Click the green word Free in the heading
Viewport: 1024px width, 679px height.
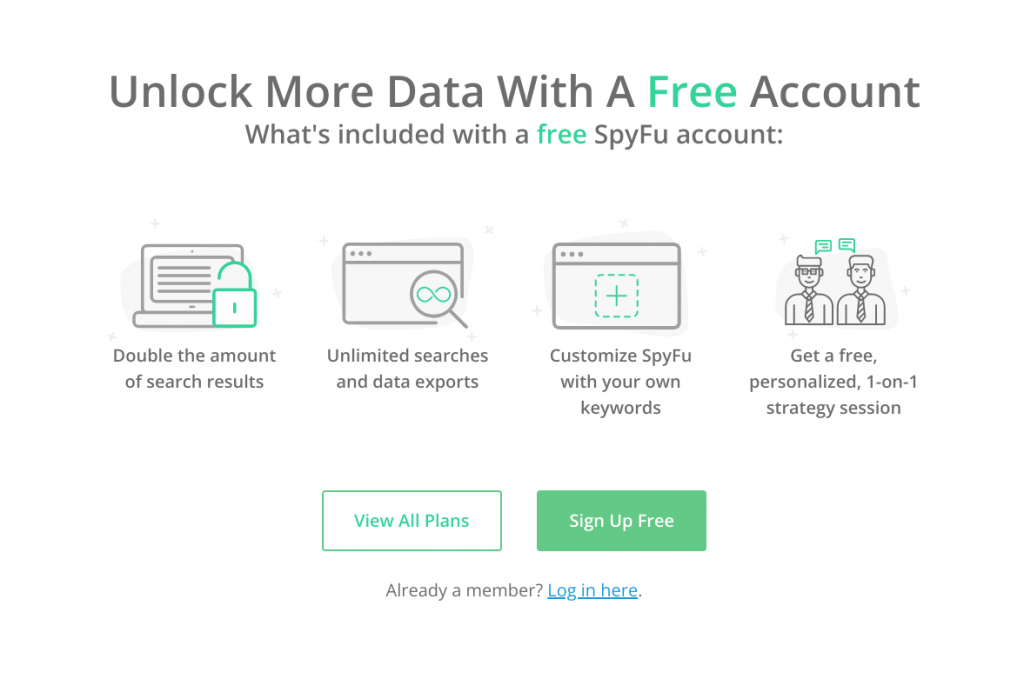point(692,91)
